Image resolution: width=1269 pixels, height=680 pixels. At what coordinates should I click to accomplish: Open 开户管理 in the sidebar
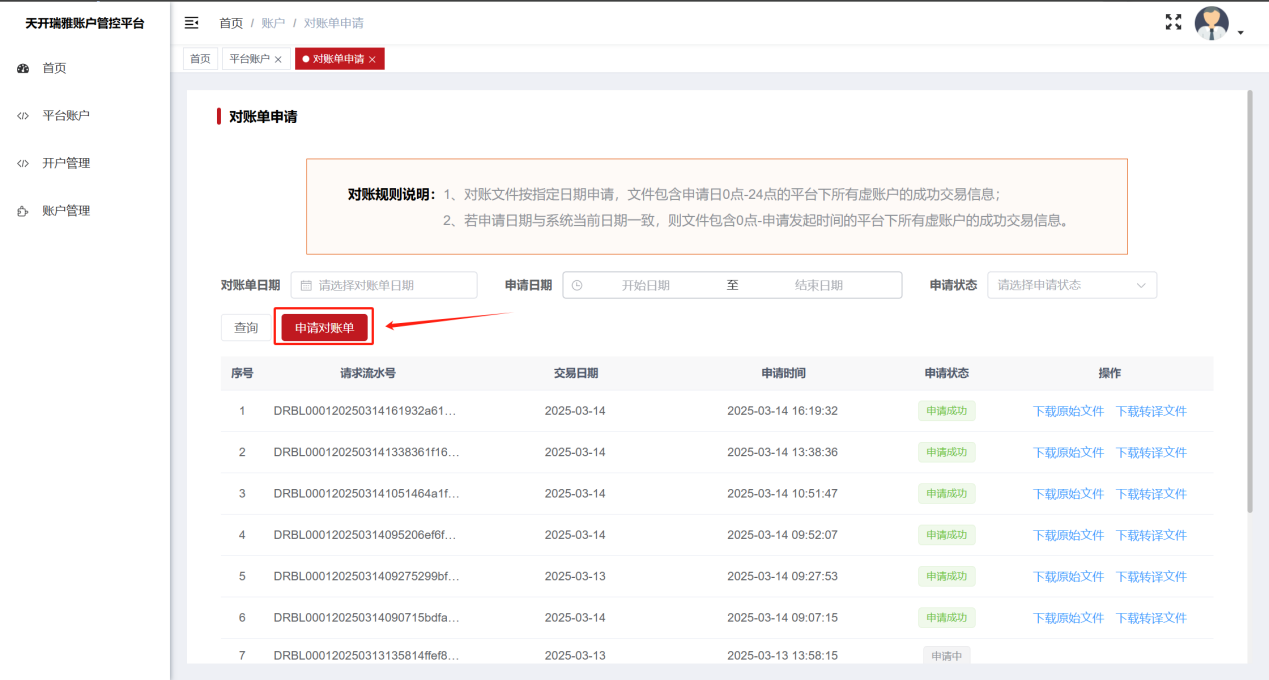coord(66,163)
